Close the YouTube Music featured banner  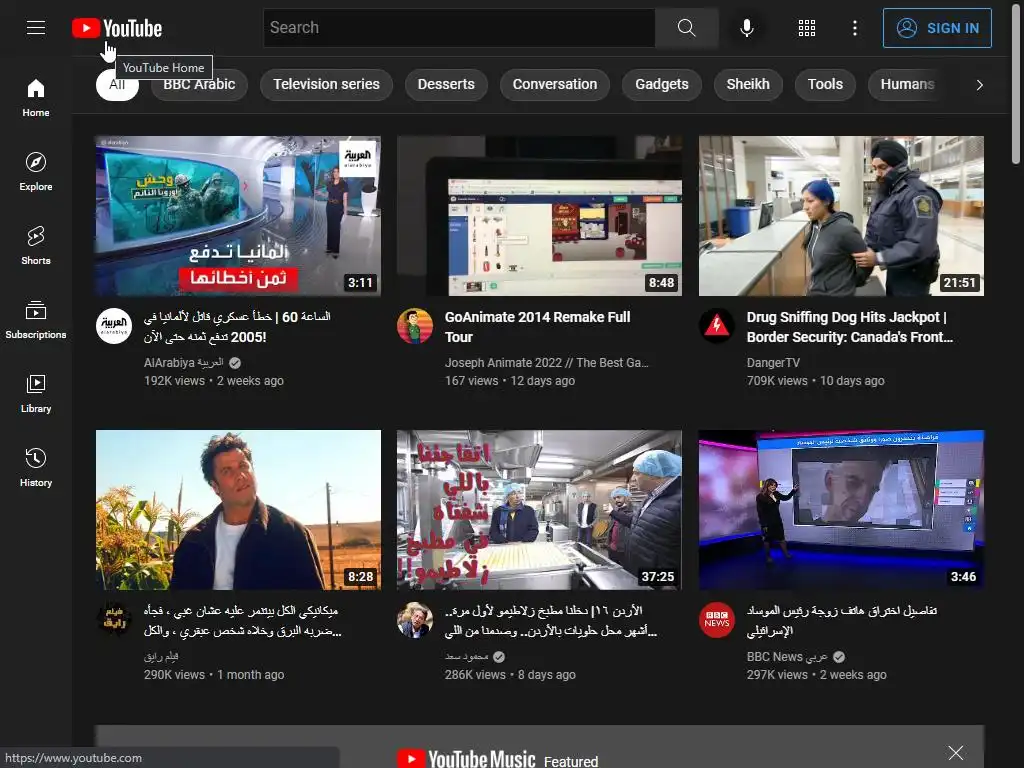pyautogui.click(x=955, y=753)
